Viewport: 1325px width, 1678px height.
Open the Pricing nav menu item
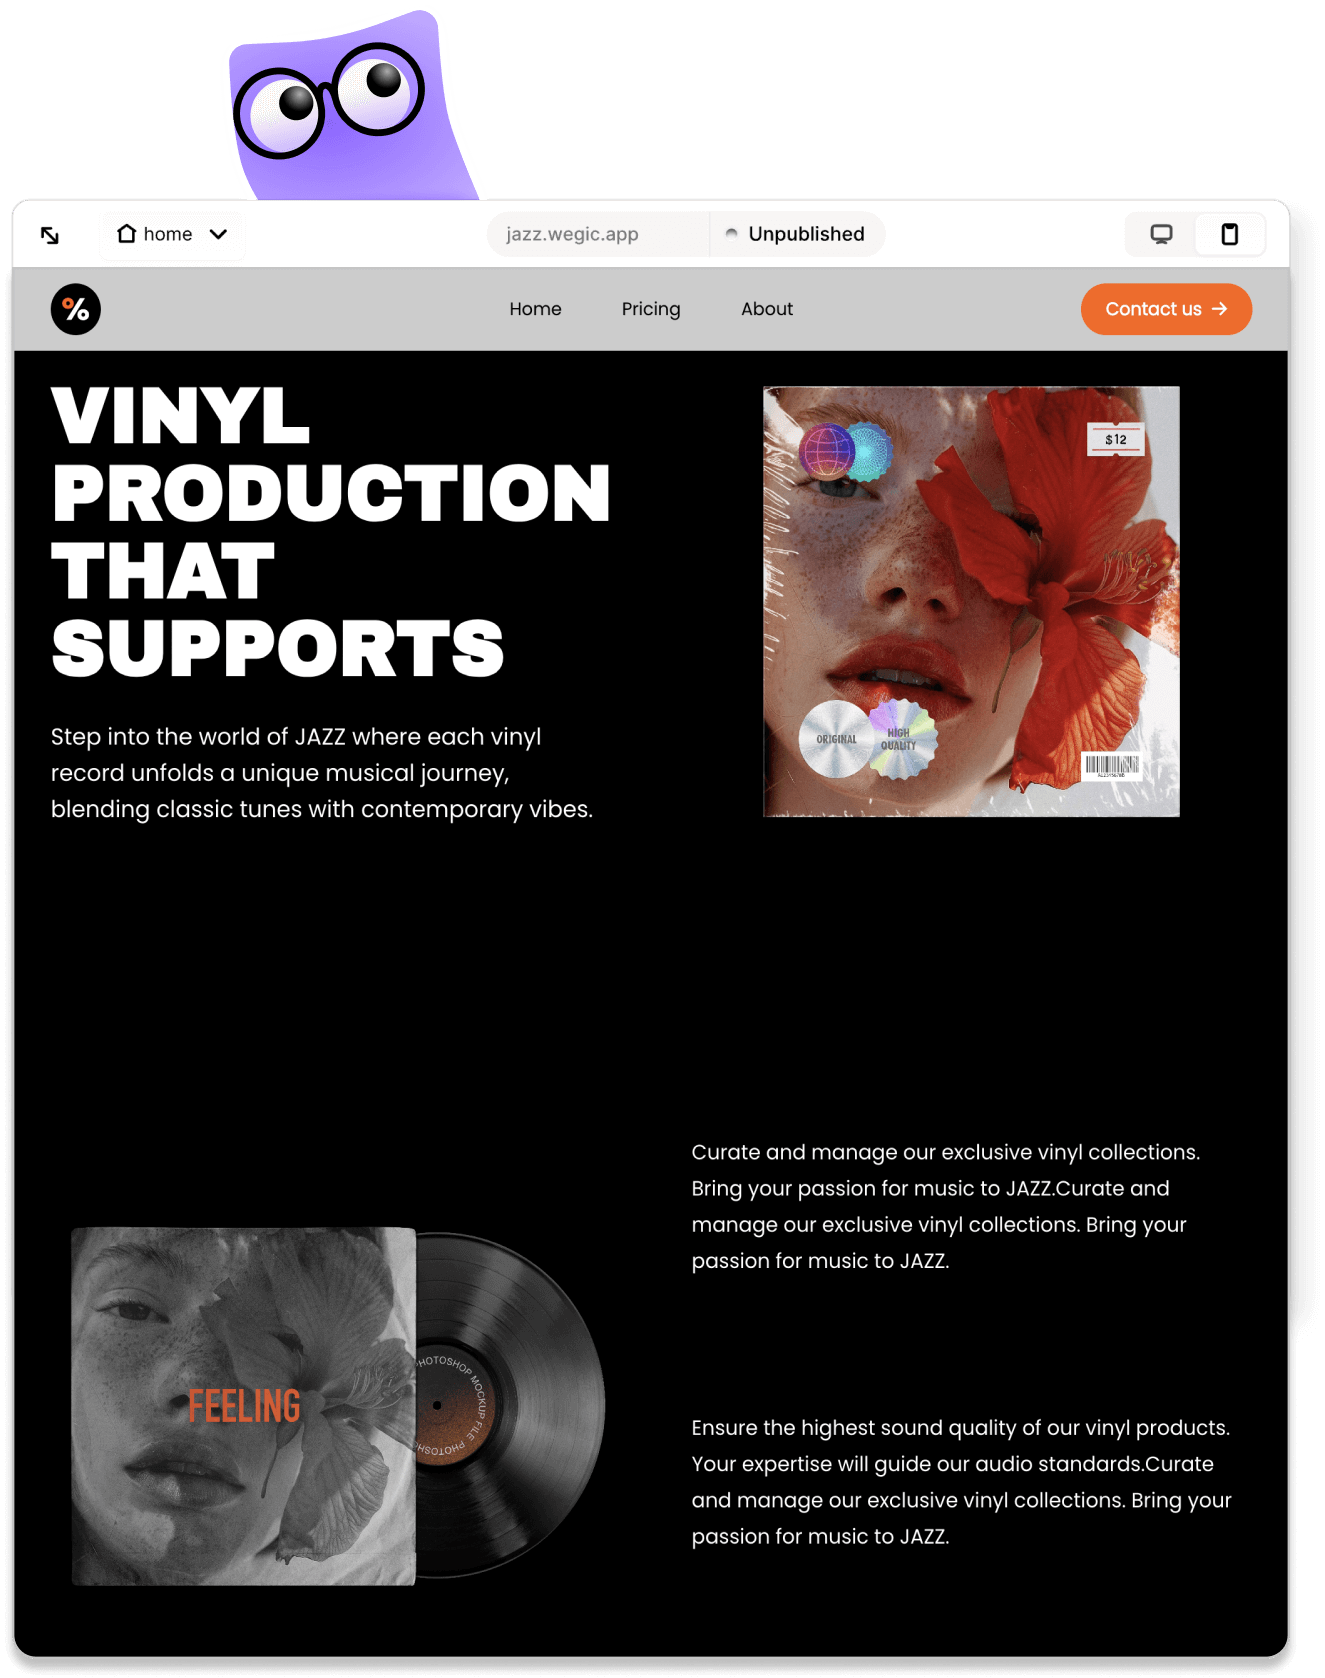click(x=651, y=309)
